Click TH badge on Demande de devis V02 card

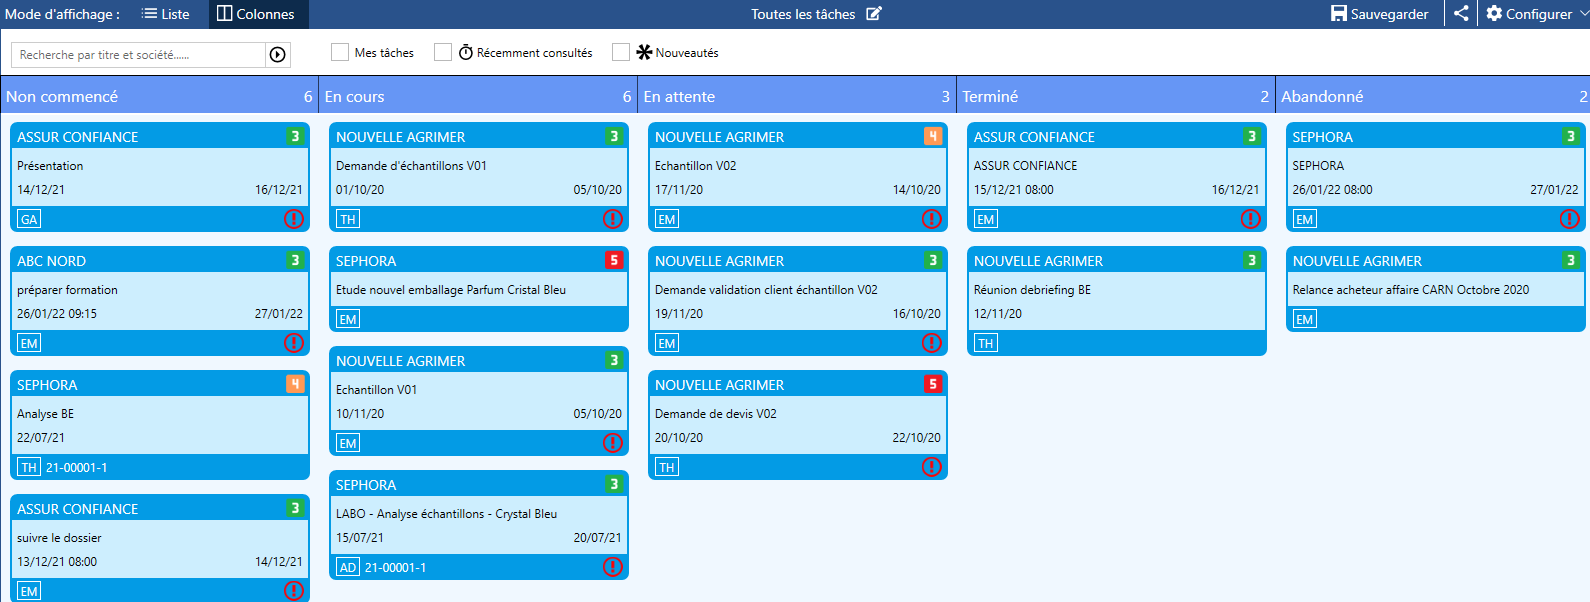667,467
